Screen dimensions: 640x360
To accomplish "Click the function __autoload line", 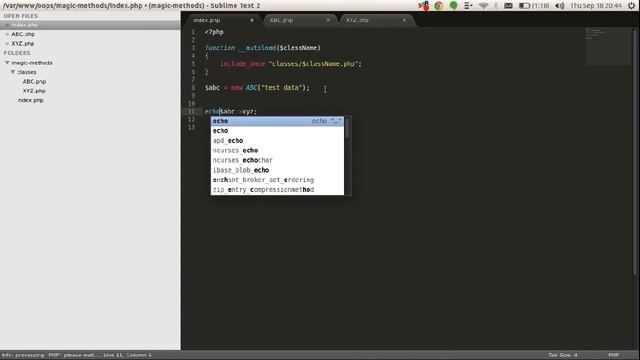I will click(262, 48).
